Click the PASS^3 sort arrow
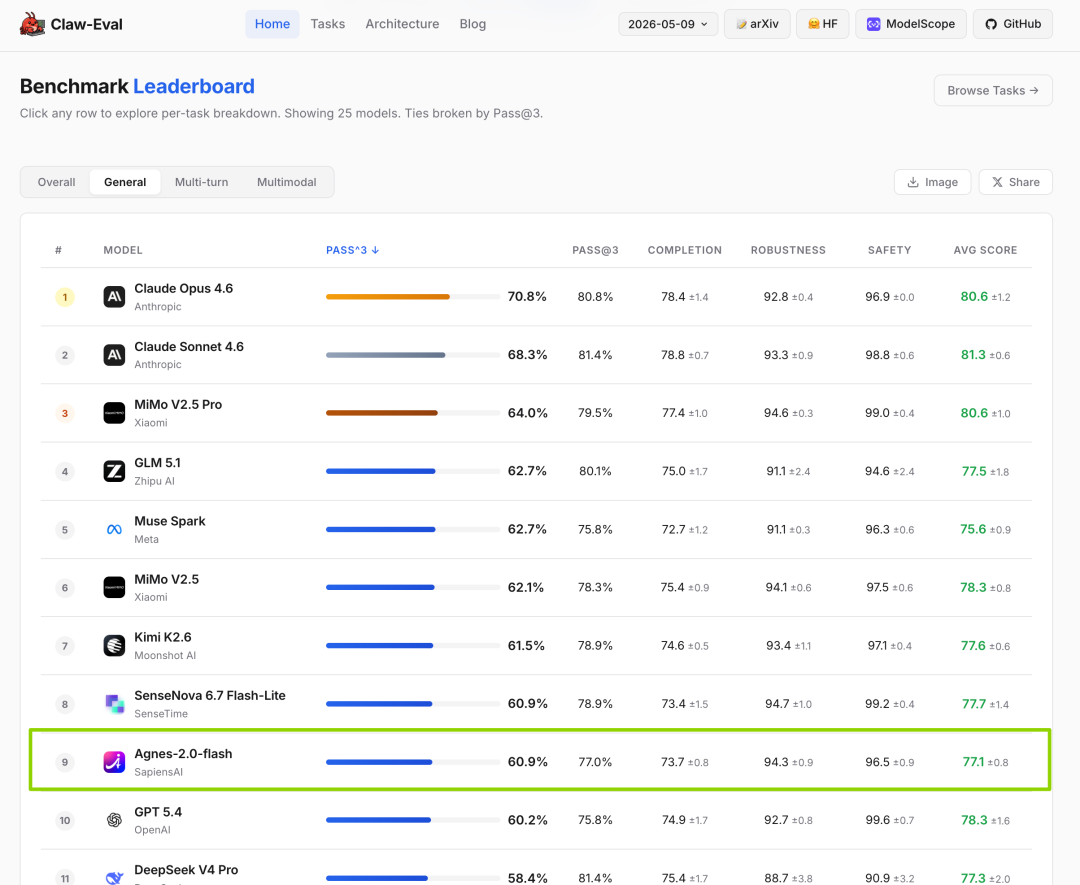The height and width of the screenshot is (885, 1080). 375,250
